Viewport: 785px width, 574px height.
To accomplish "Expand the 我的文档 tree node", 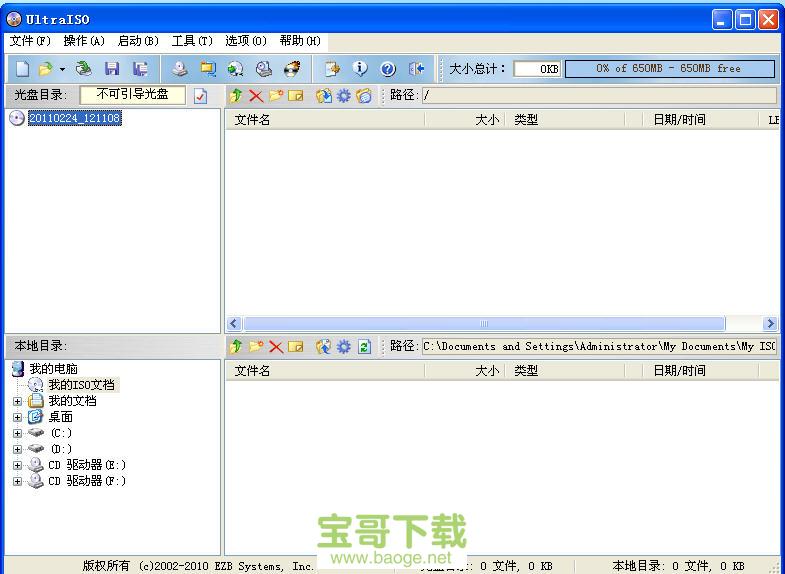I will tap(18, 401).
